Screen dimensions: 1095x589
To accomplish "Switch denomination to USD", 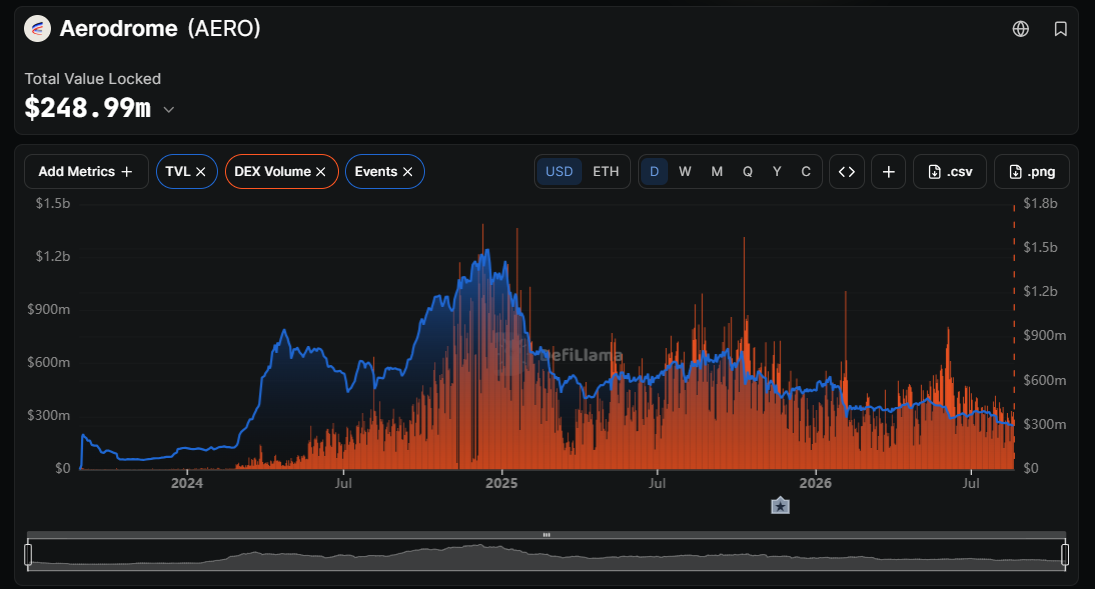I will (559, 171).
